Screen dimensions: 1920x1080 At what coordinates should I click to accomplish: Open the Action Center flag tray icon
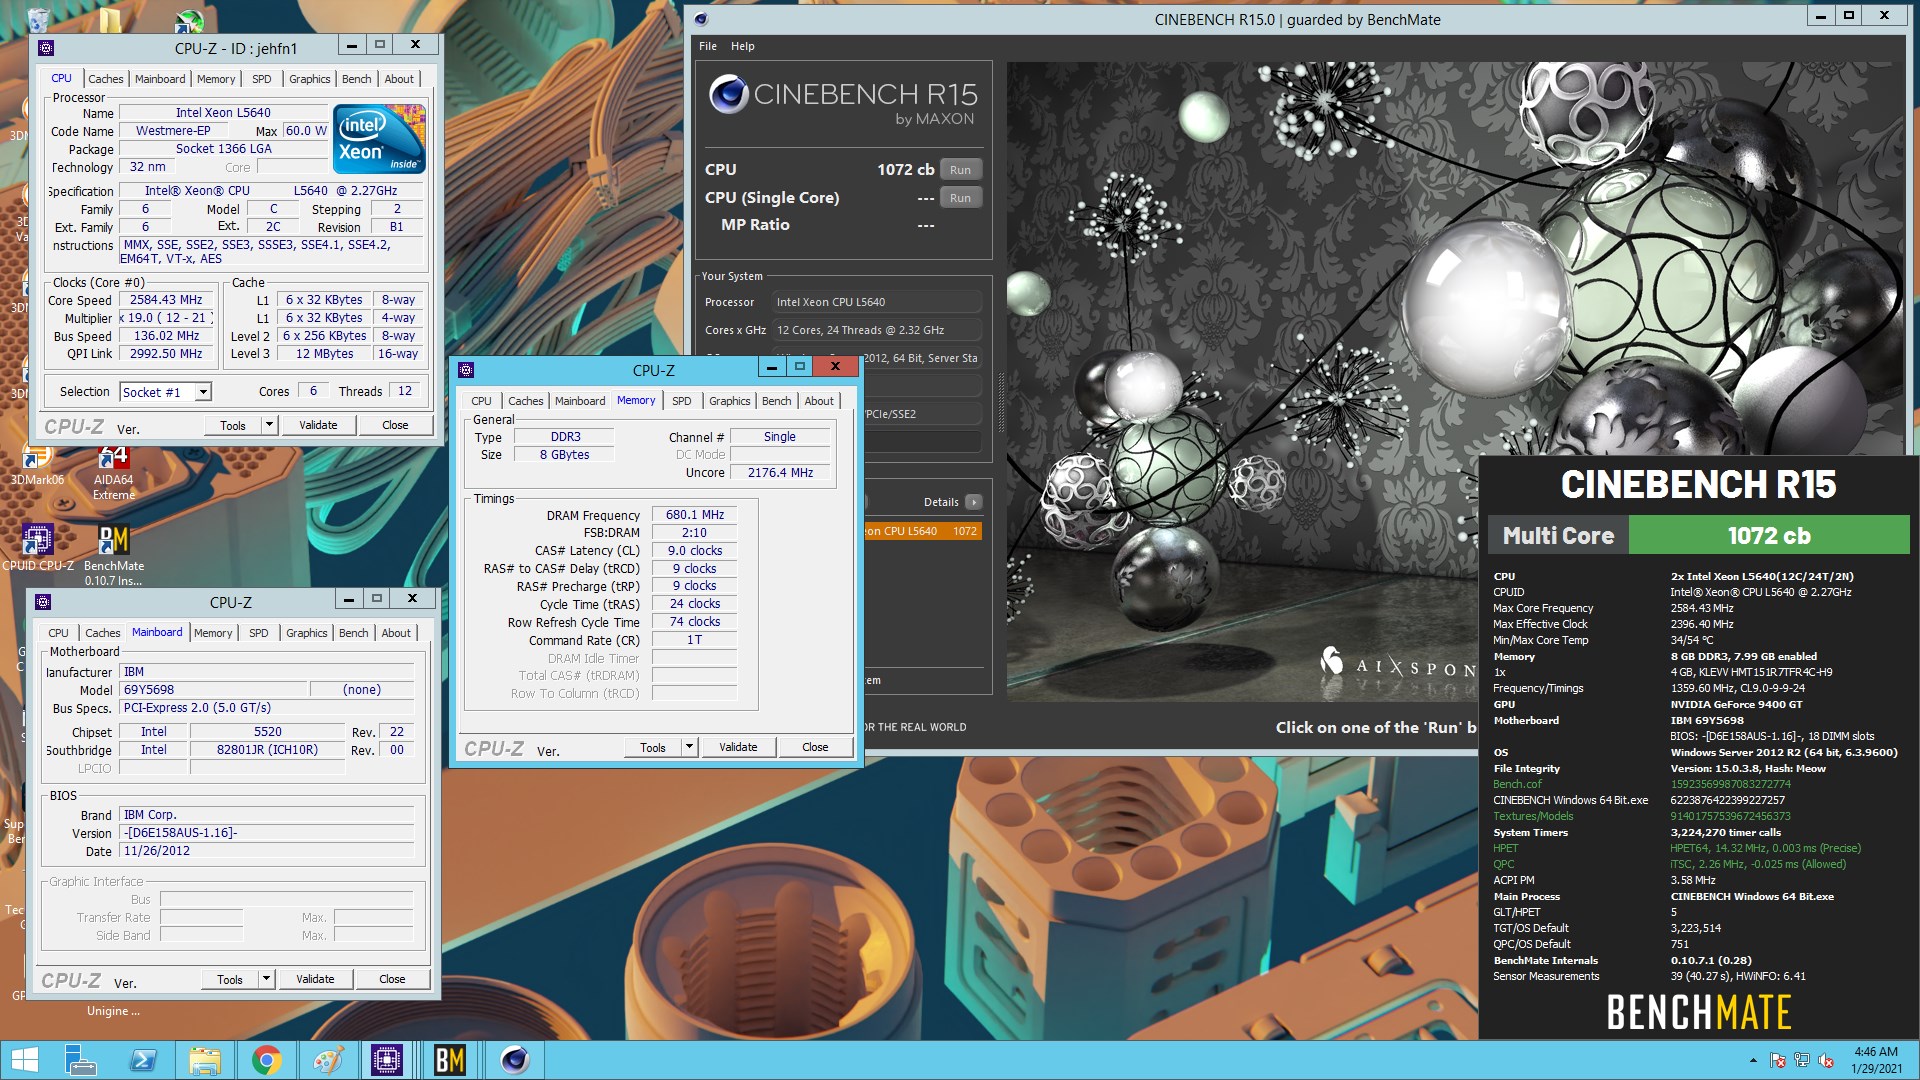(1778, 1060)
